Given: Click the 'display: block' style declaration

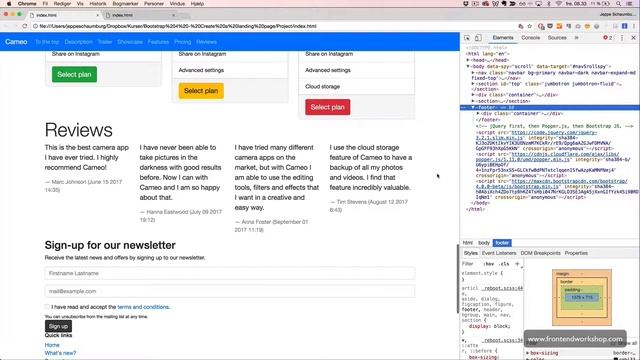Looking at the screenshot, I should (x=489, y=326).
